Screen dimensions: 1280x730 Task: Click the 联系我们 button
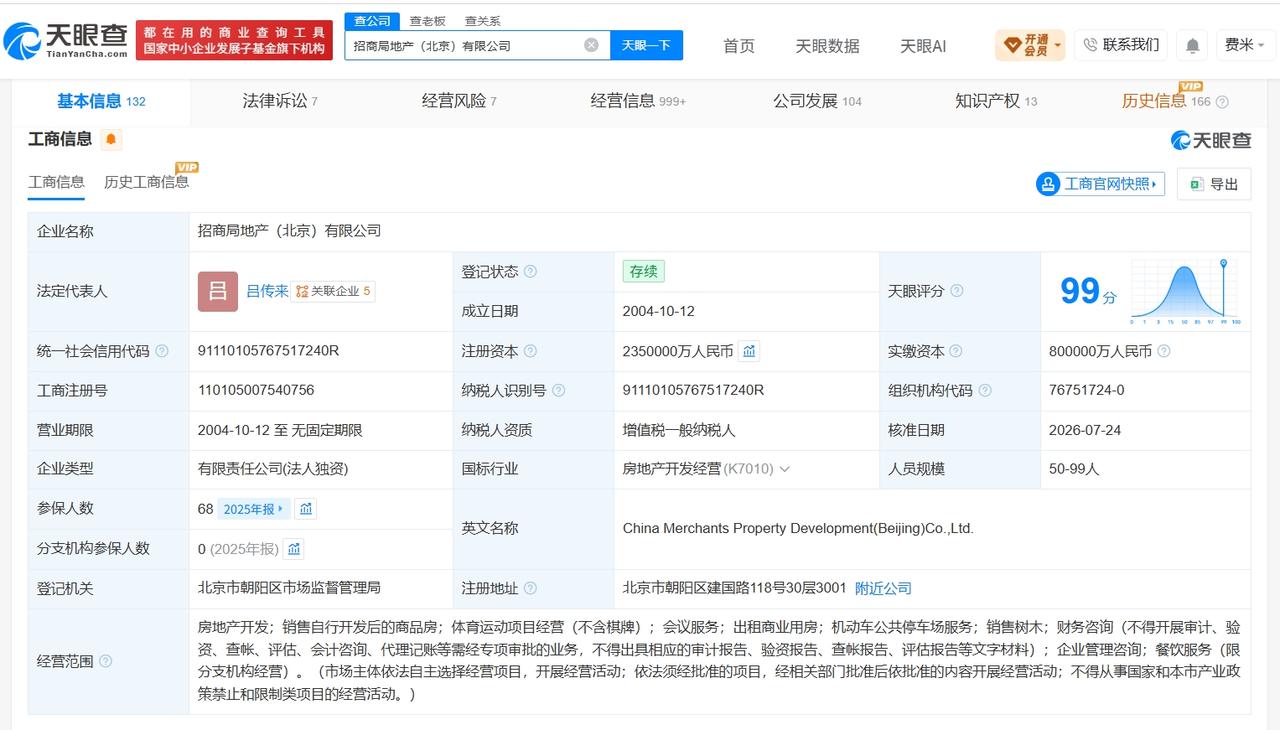(1121, 45)
